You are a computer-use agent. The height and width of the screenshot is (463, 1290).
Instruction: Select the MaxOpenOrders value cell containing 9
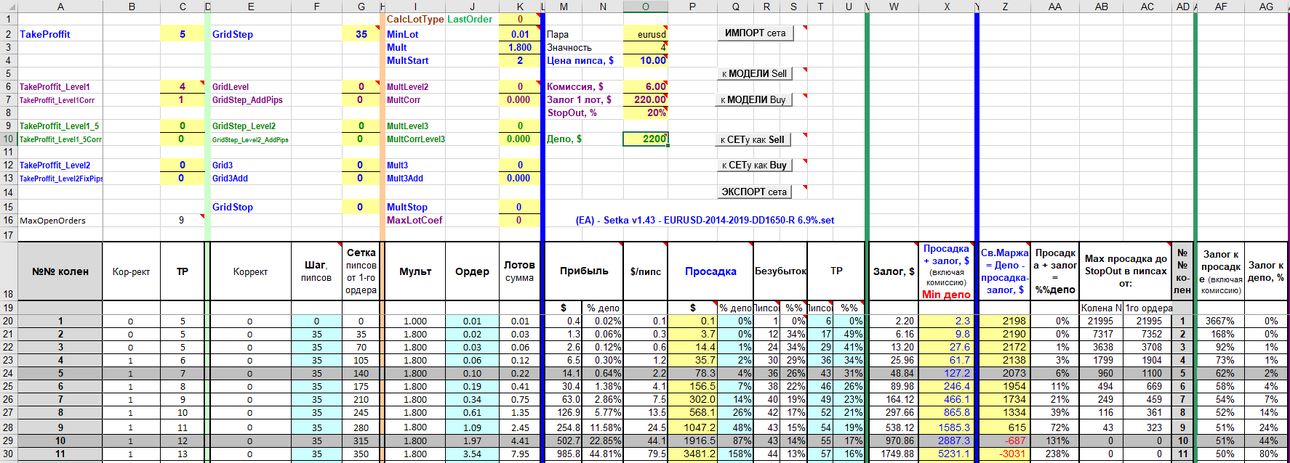pos(181,220)
